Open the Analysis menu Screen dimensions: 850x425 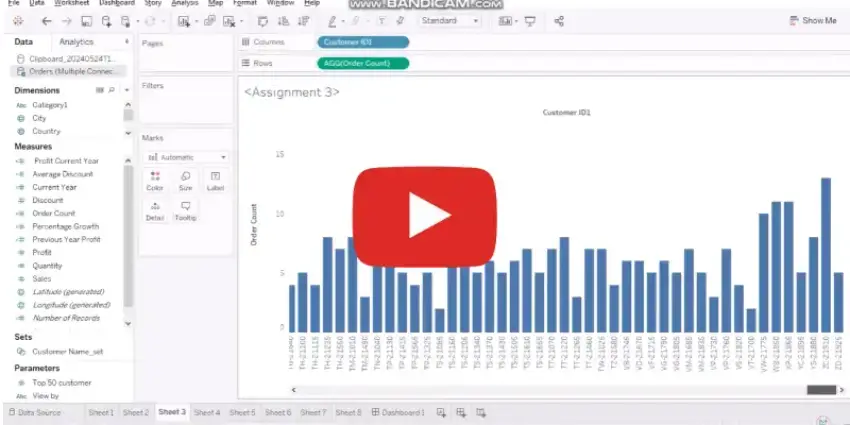pyautogui.click(x=185, y=4)
